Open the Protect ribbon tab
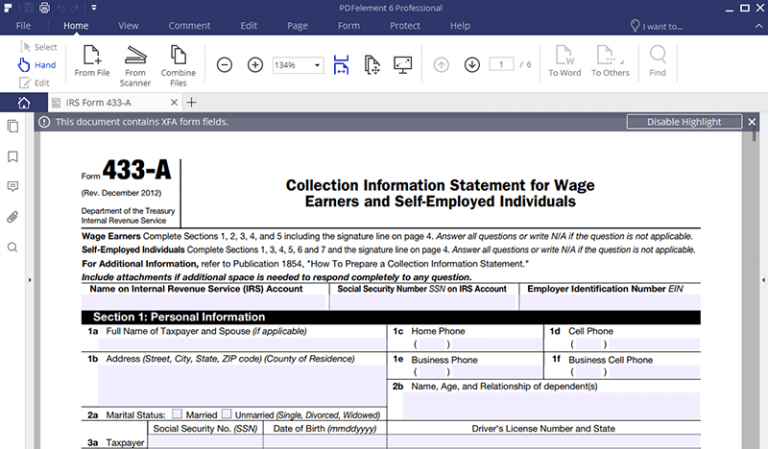The height and width of the screenshot is (449, 768). [405, 25]
